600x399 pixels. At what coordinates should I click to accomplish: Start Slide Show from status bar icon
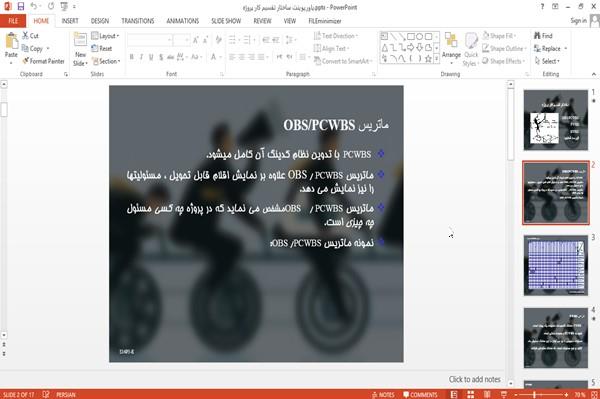click(504, 394)
